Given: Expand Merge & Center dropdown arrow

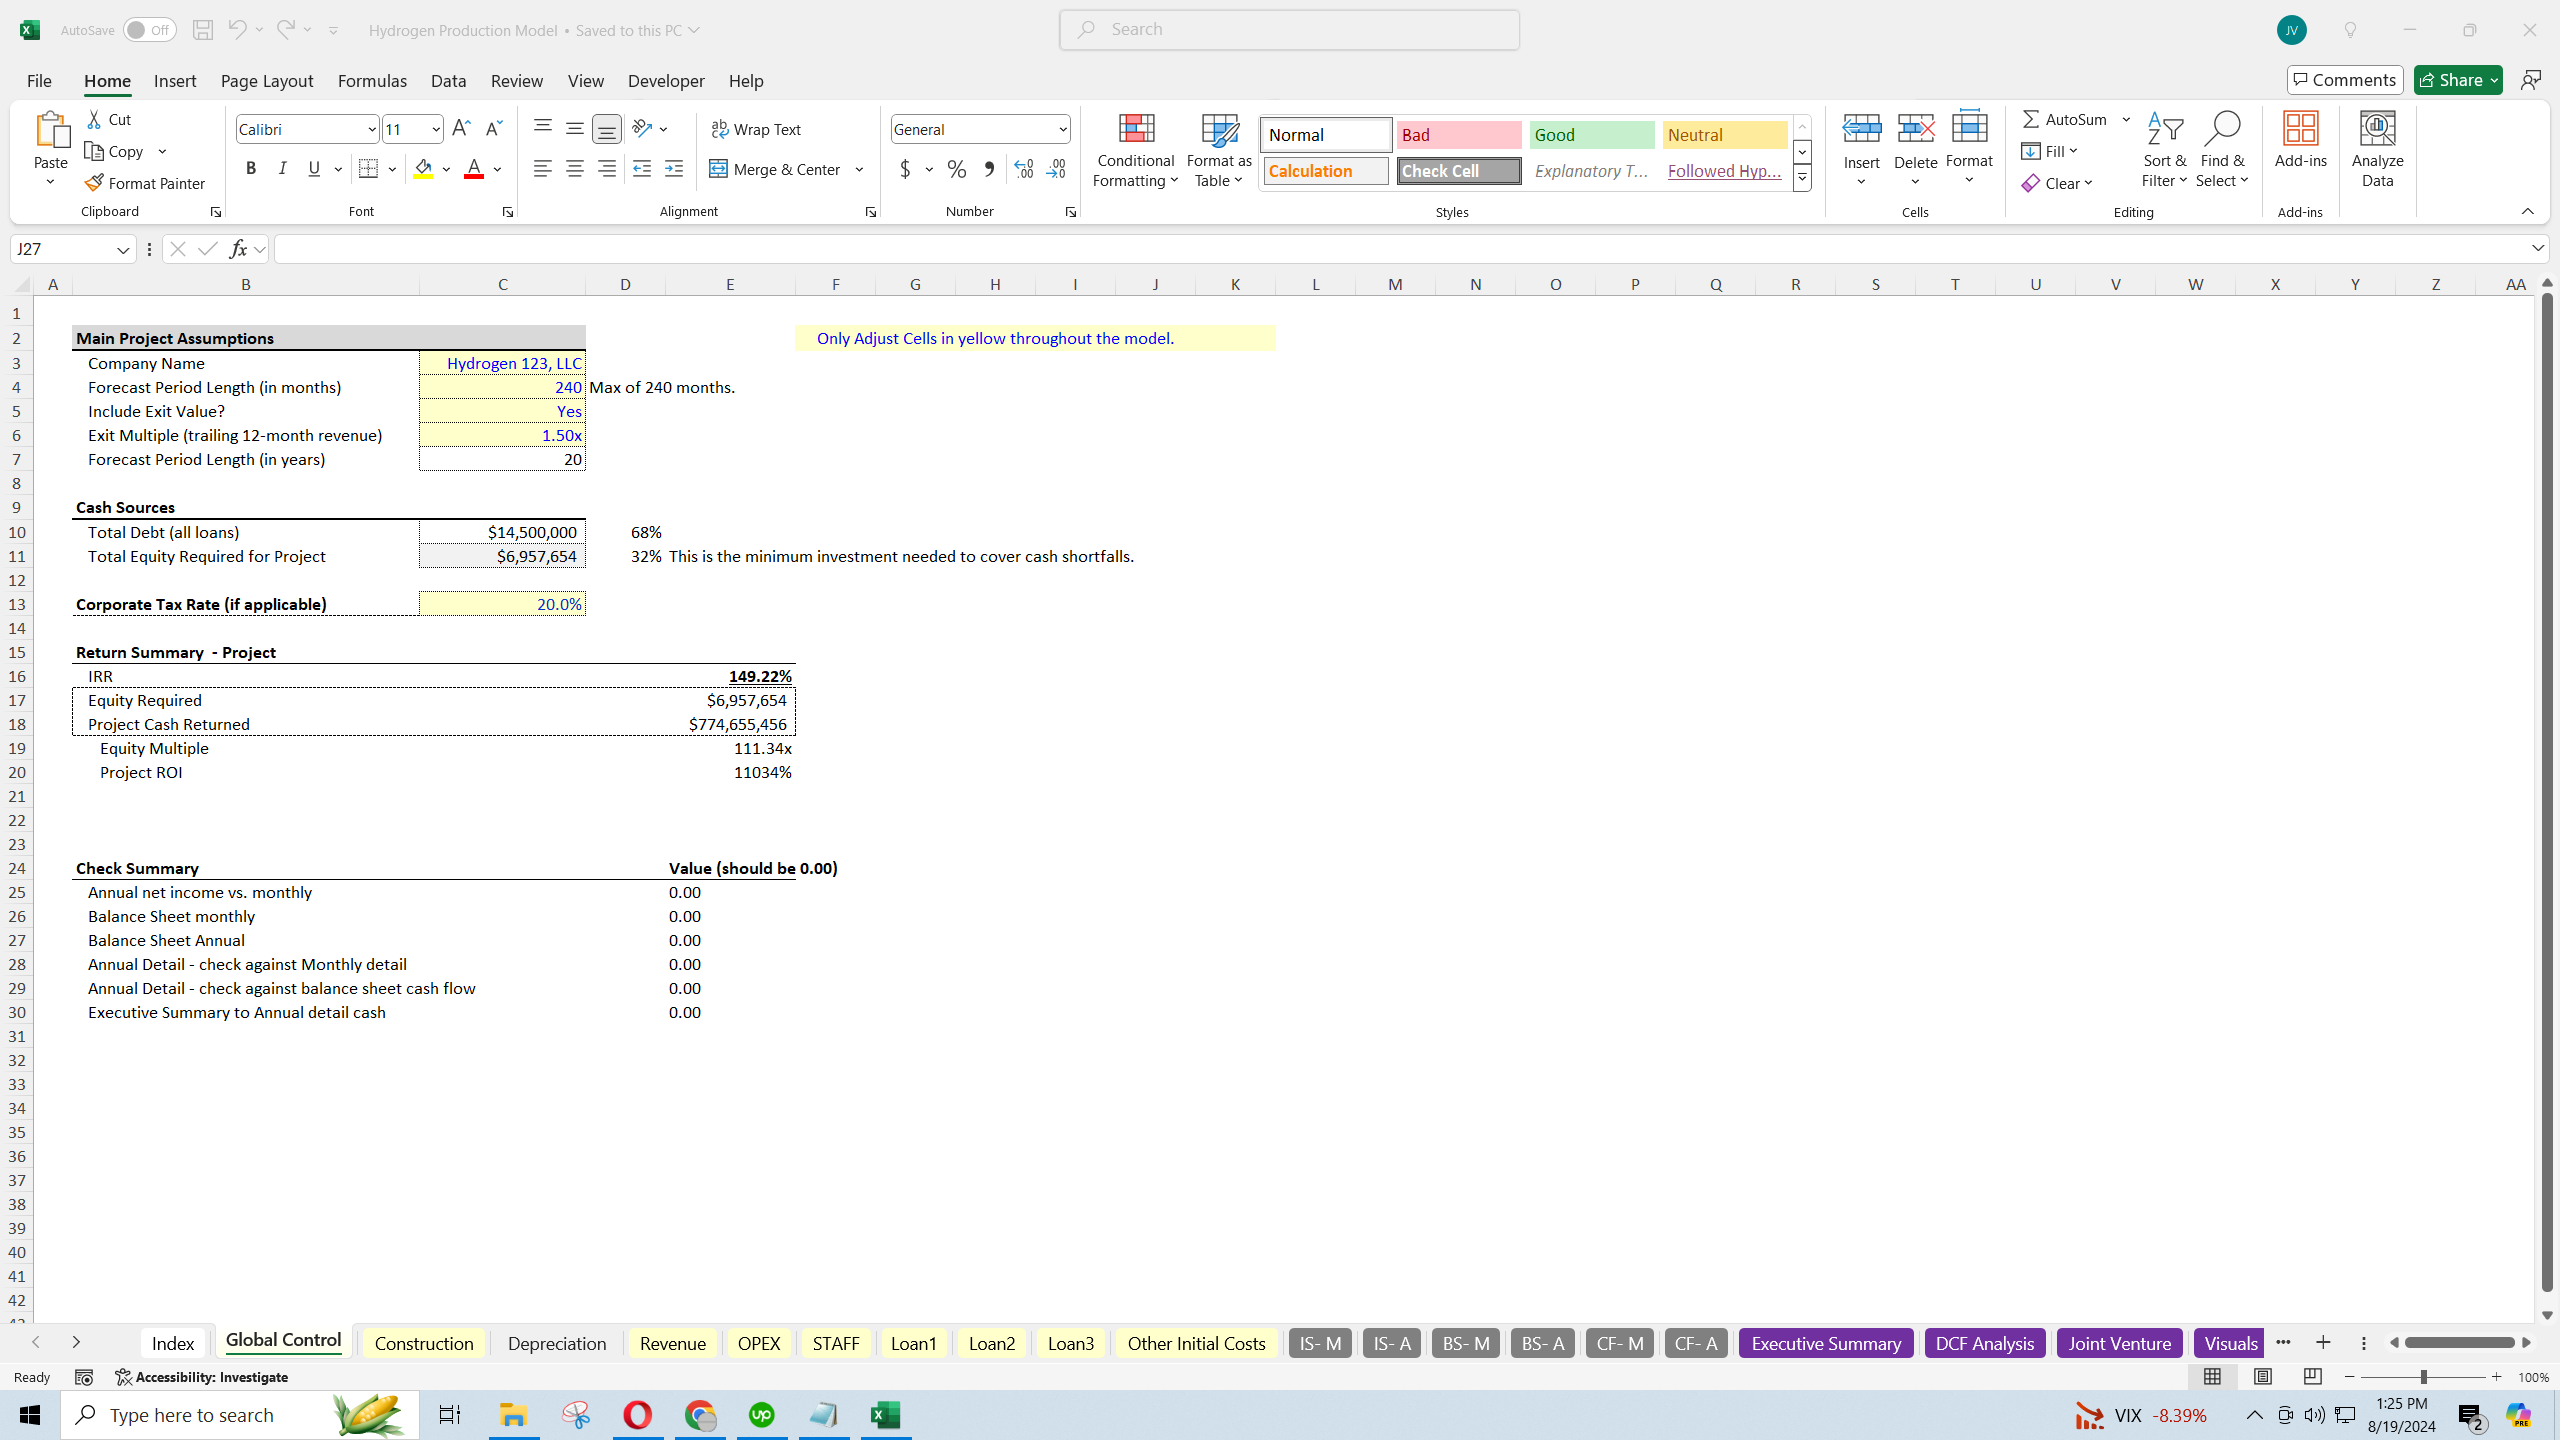Looking at the screenshot, I should (859, 169).
